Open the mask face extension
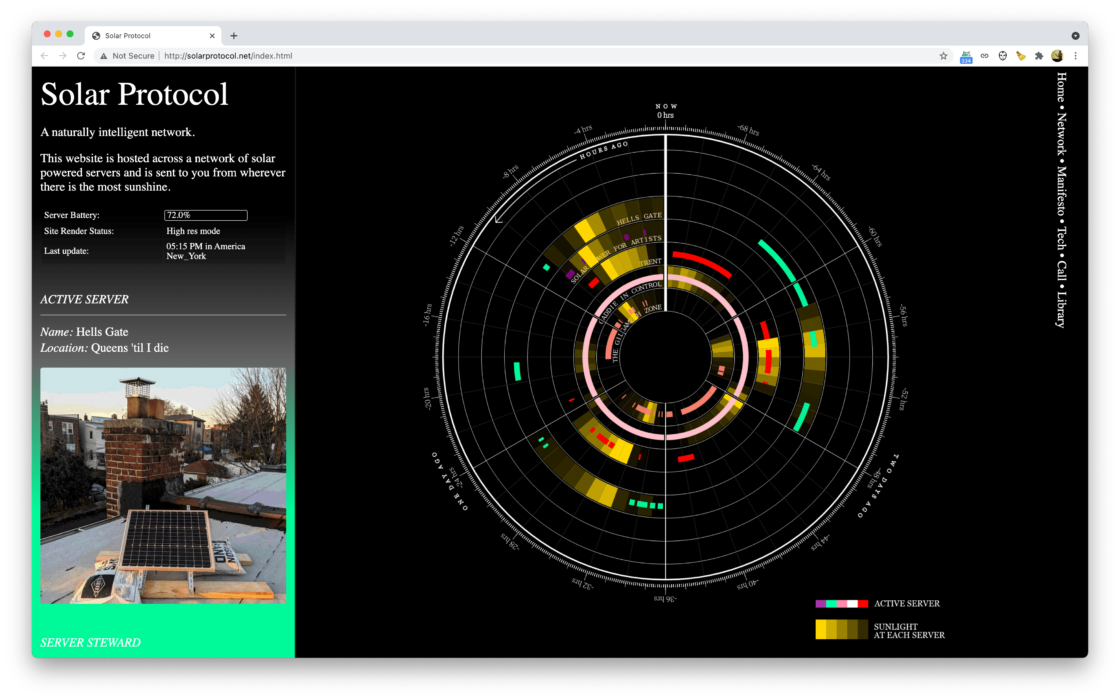 coord(1003,56)
